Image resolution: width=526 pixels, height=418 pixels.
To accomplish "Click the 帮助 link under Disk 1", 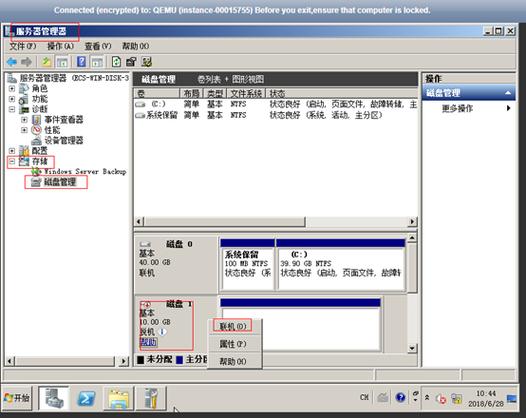I will (x=148, y=342).
